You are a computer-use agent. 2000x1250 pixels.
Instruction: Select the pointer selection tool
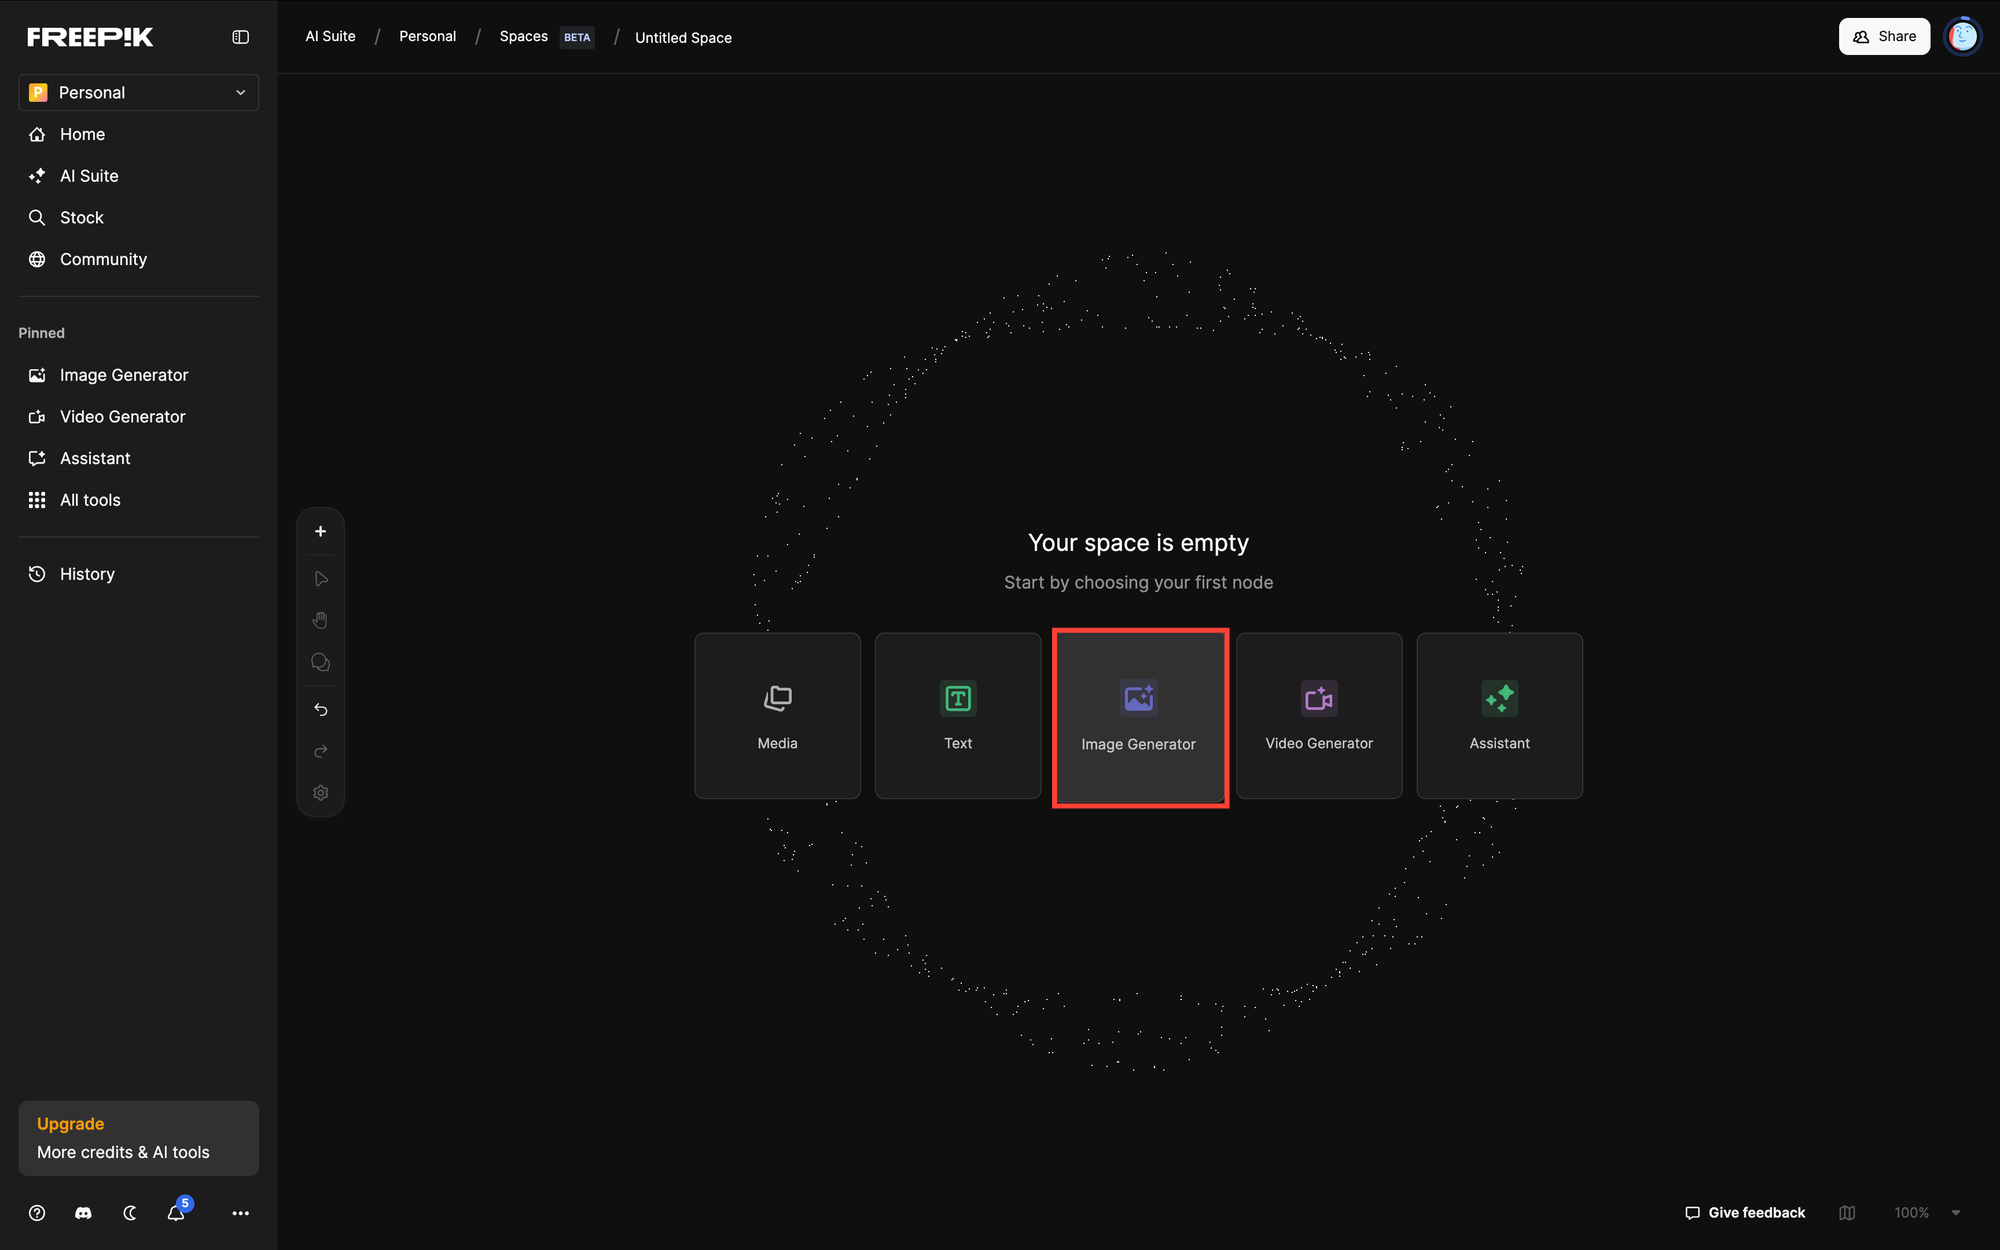point(320,579)
